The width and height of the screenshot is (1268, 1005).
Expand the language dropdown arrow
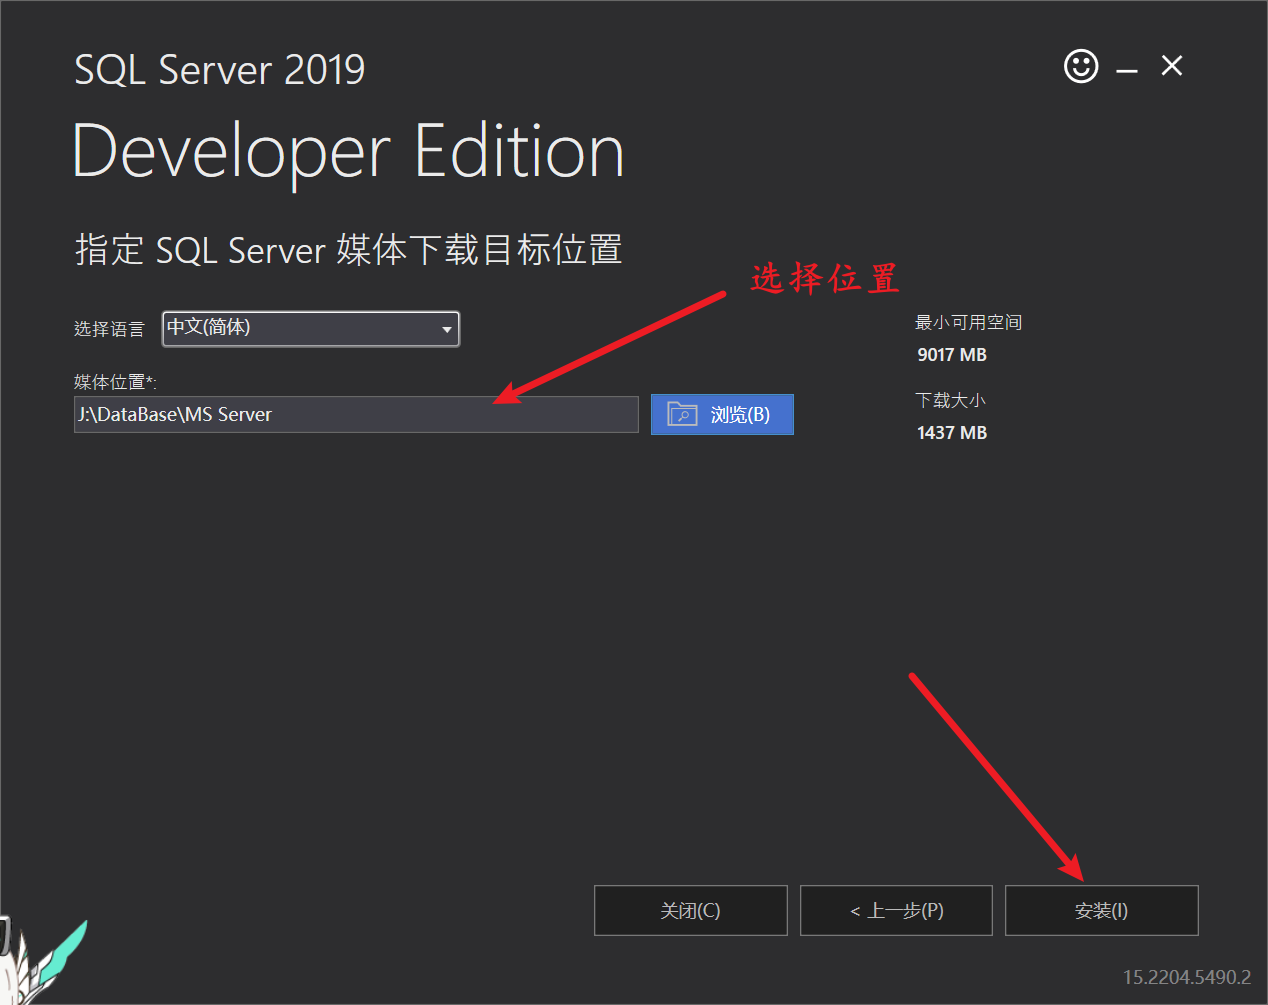[447, 329]
